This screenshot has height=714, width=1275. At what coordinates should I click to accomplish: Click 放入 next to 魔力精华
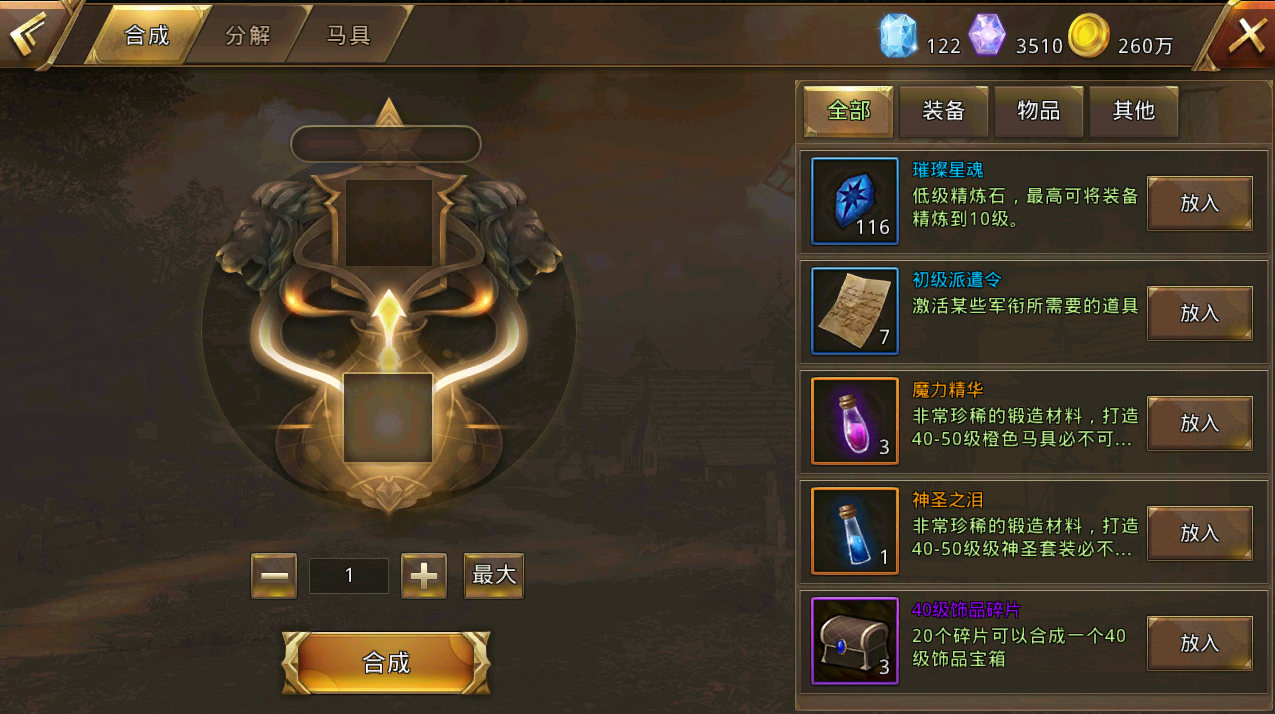pyautogui.click(x=1200, y=423)
